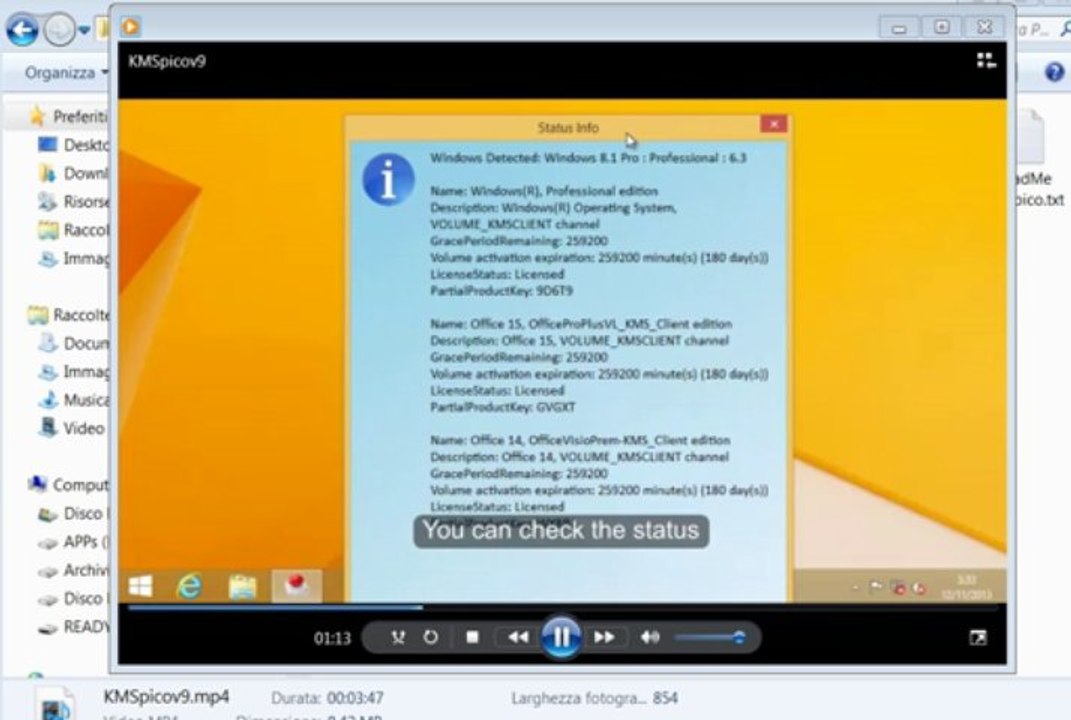
Task: Click the Larghezza fotogramma 854 value
Action: 665,698
